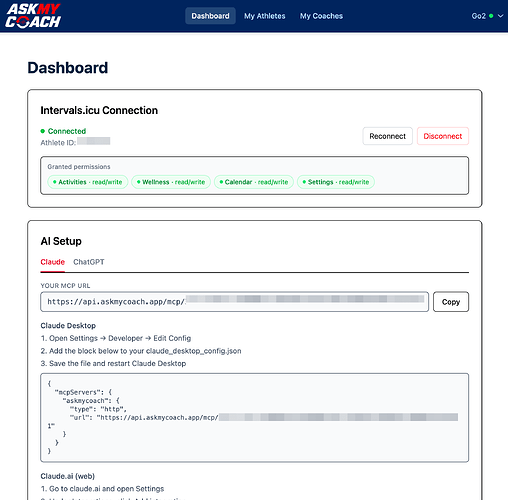Viewport: 508px width, 500px height.
Task: Click the green Connected status indicator
Action: tap(63, 131)
